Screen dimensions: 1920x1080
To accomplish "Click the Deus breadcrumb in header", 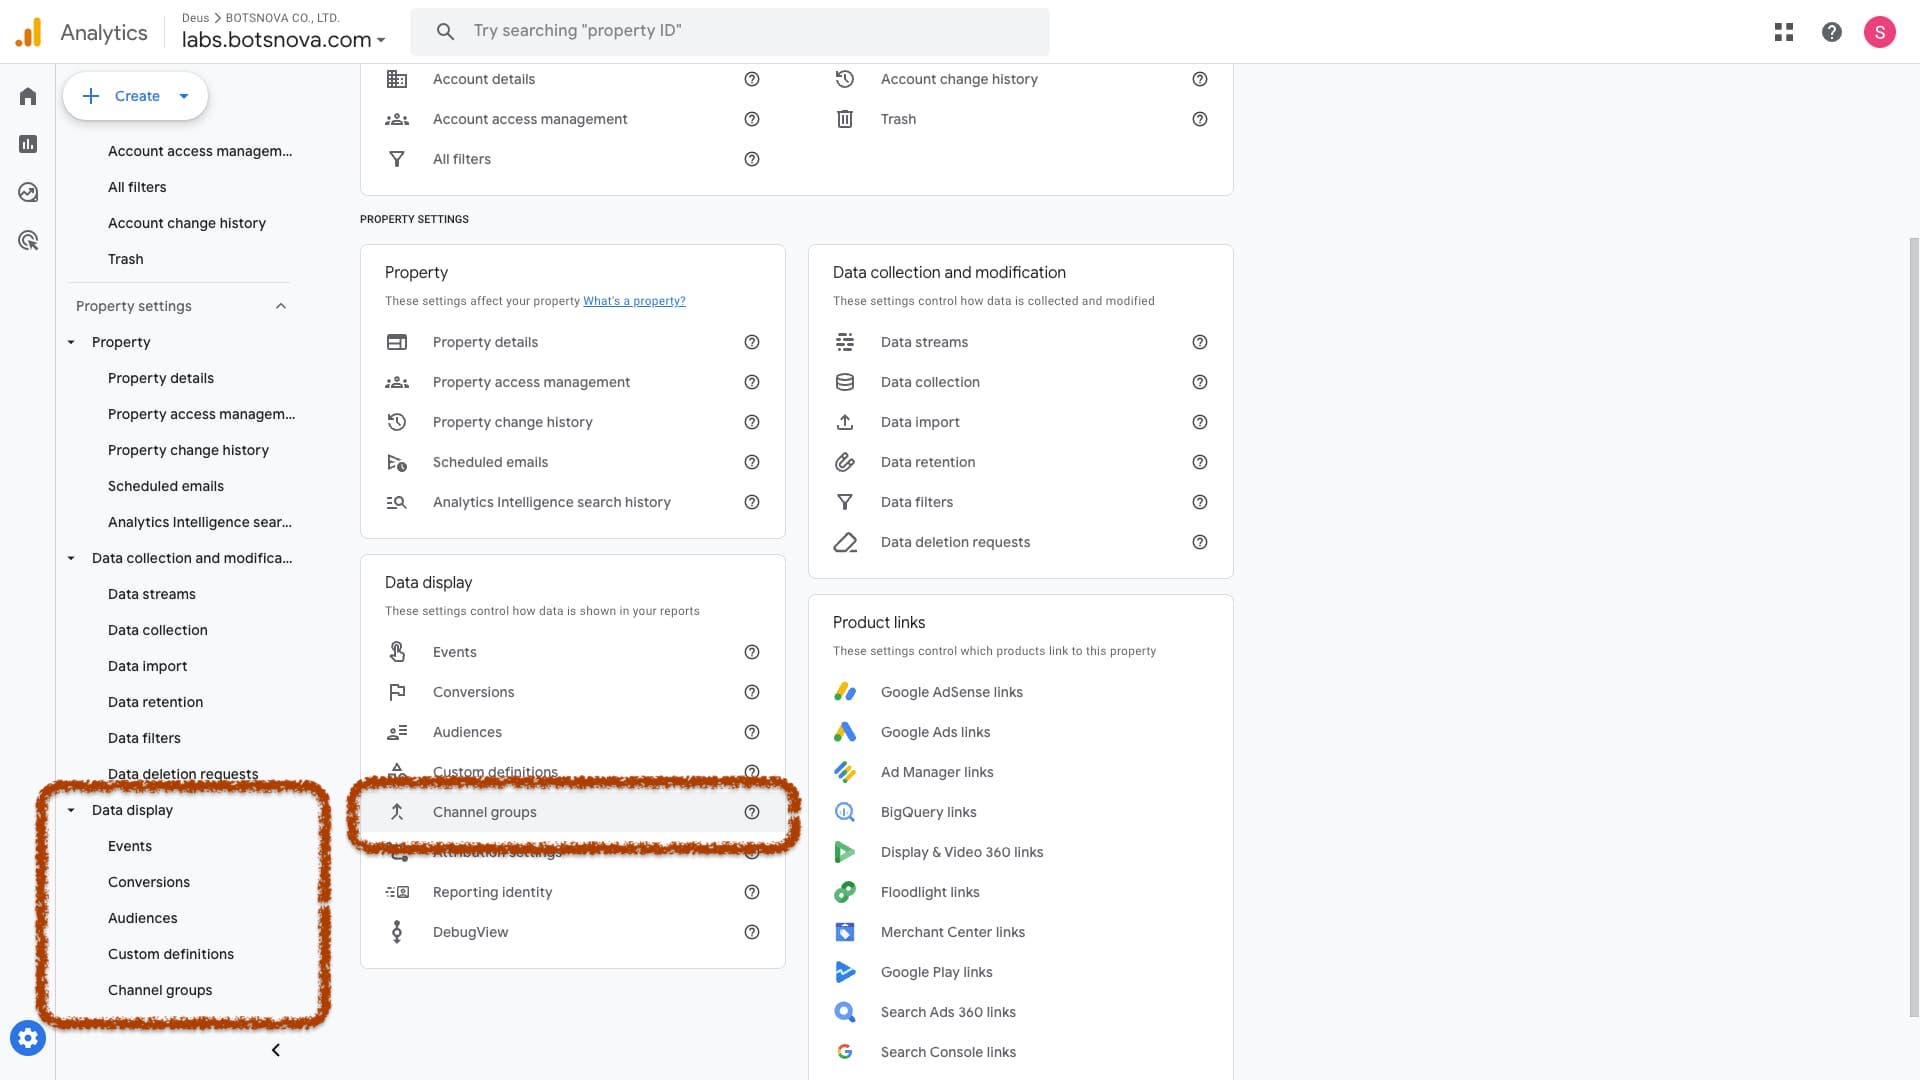I will point(195,18).
